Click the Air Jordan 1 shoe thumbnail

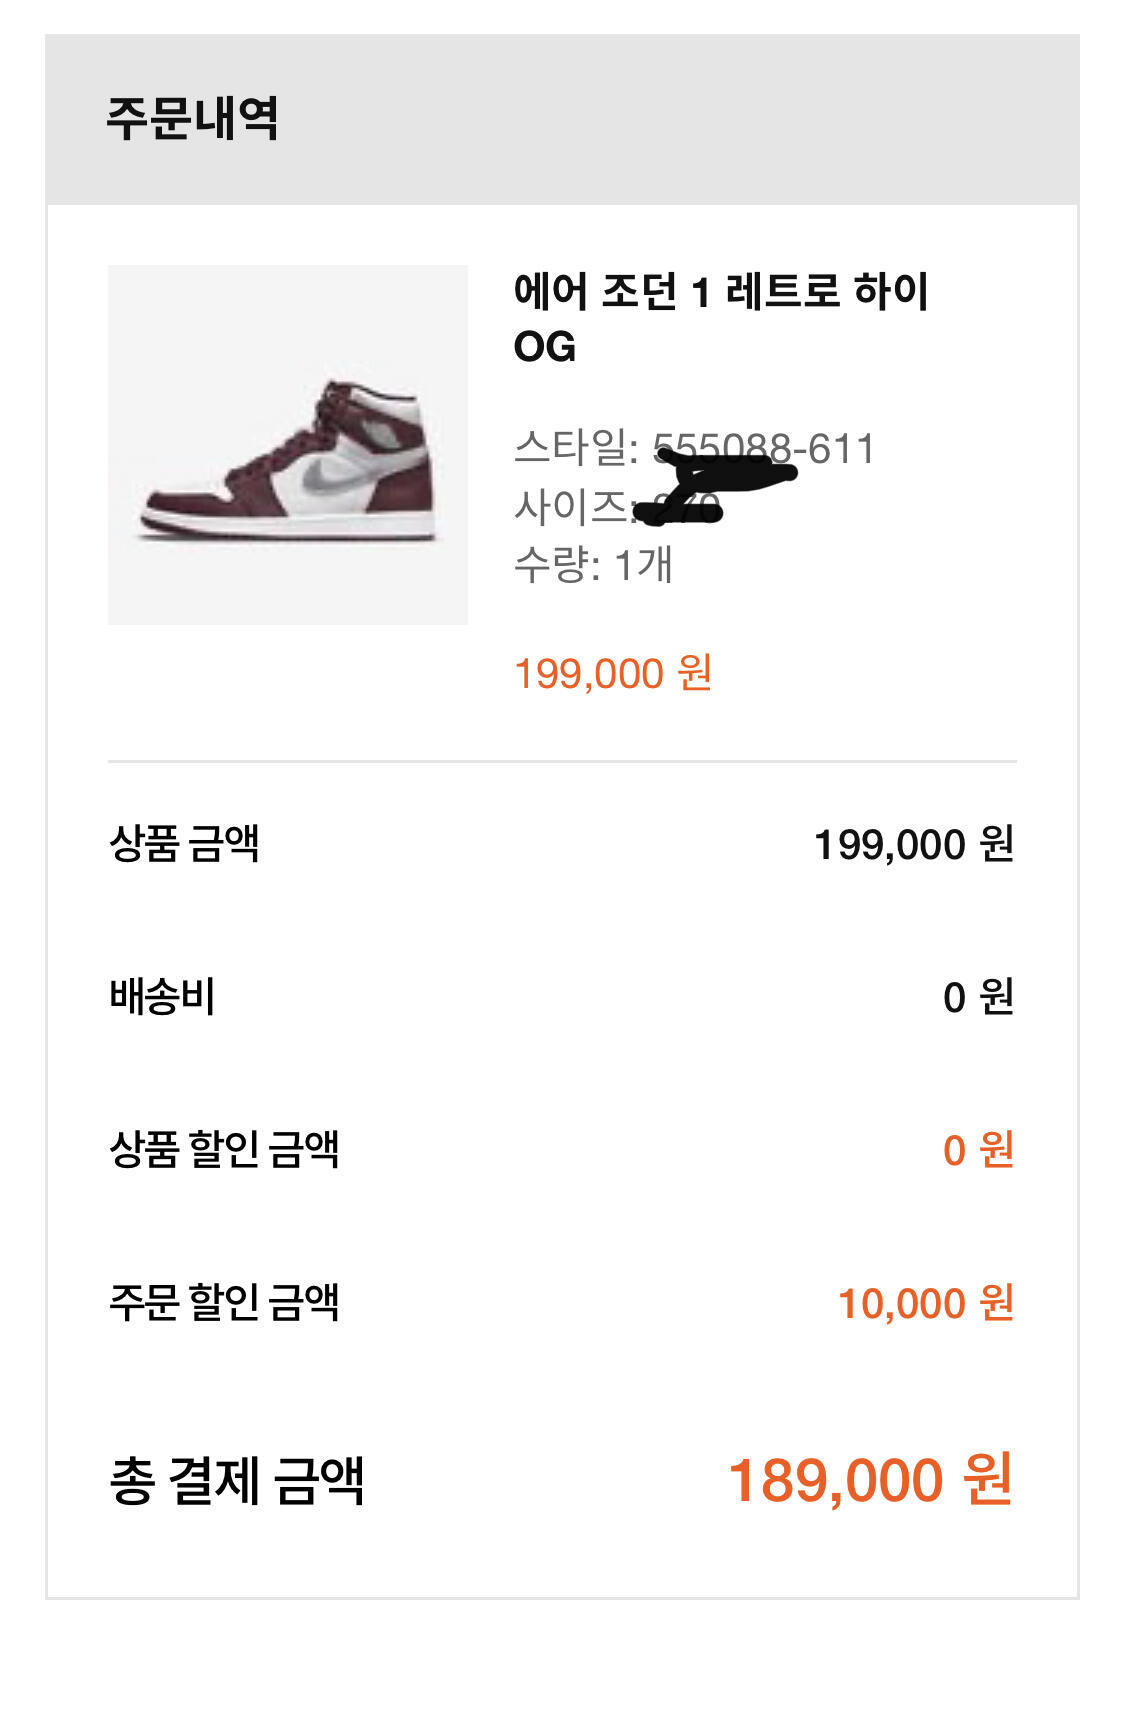288,445
